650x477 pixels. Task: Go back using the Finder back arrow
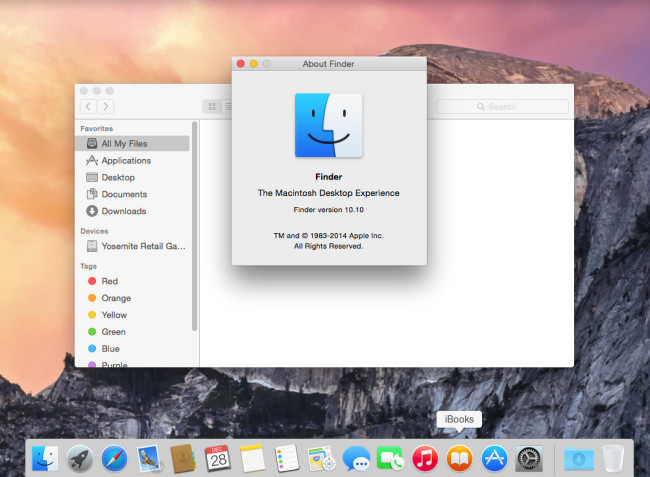tap(88, 106)
